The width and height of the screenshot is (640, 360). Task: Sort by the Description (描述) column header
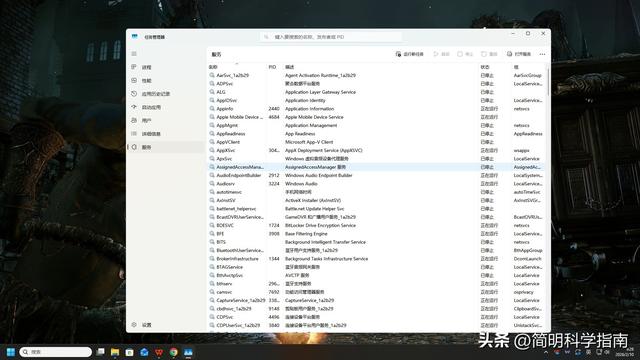coord(289,67)
